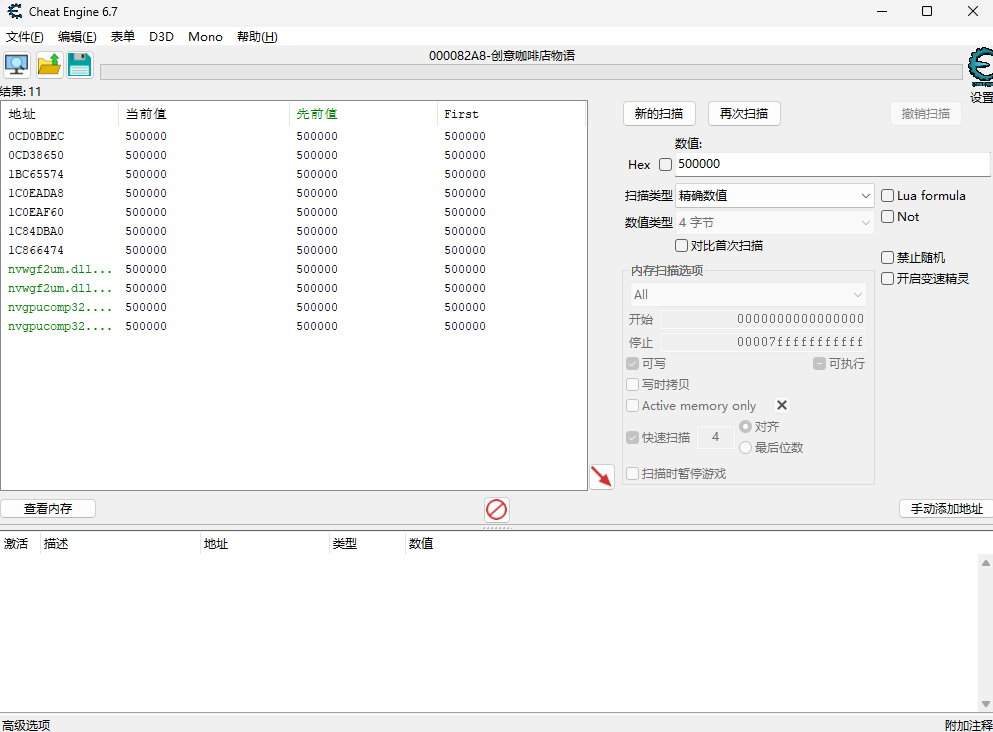
Task: Click the red clear list icon
Action: (x=496, y=510)
